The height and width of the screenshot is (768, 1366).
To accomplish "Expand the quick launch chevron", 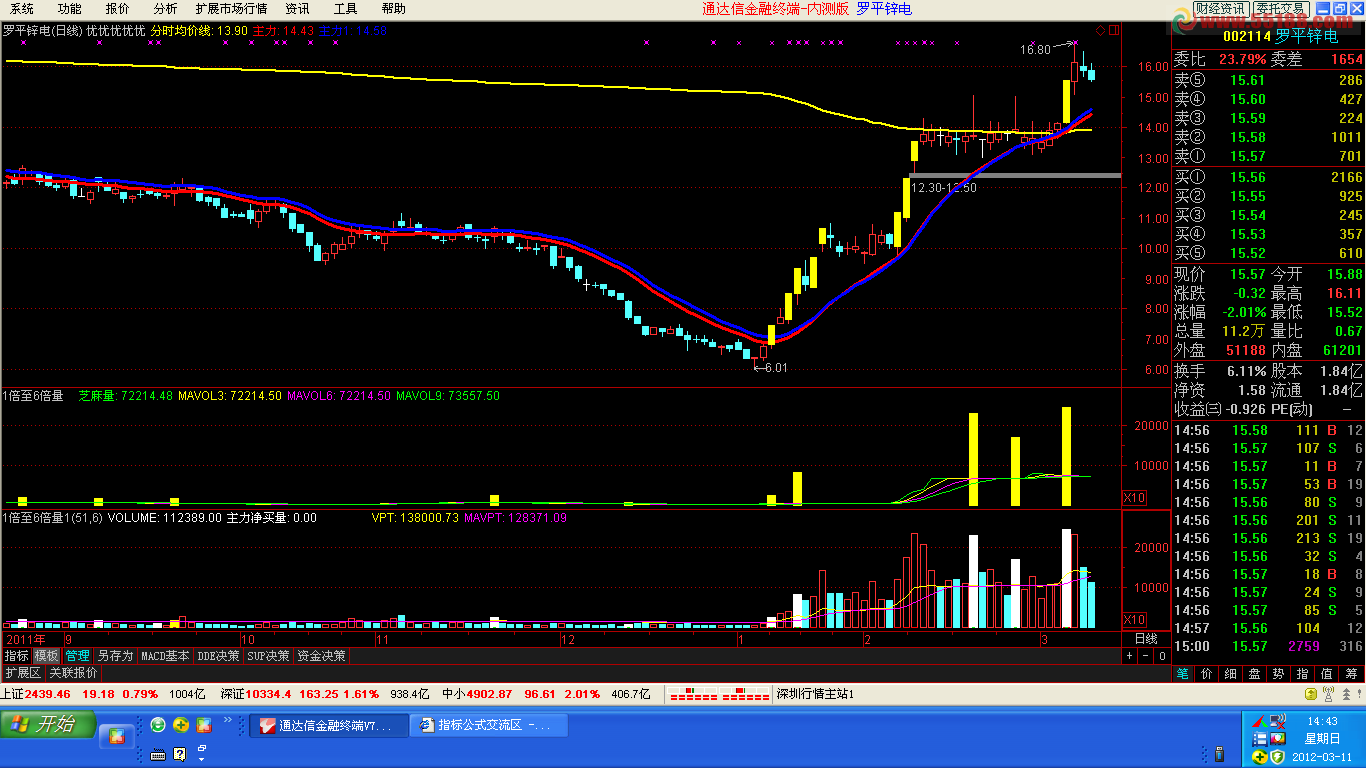I will click(228, 720).
